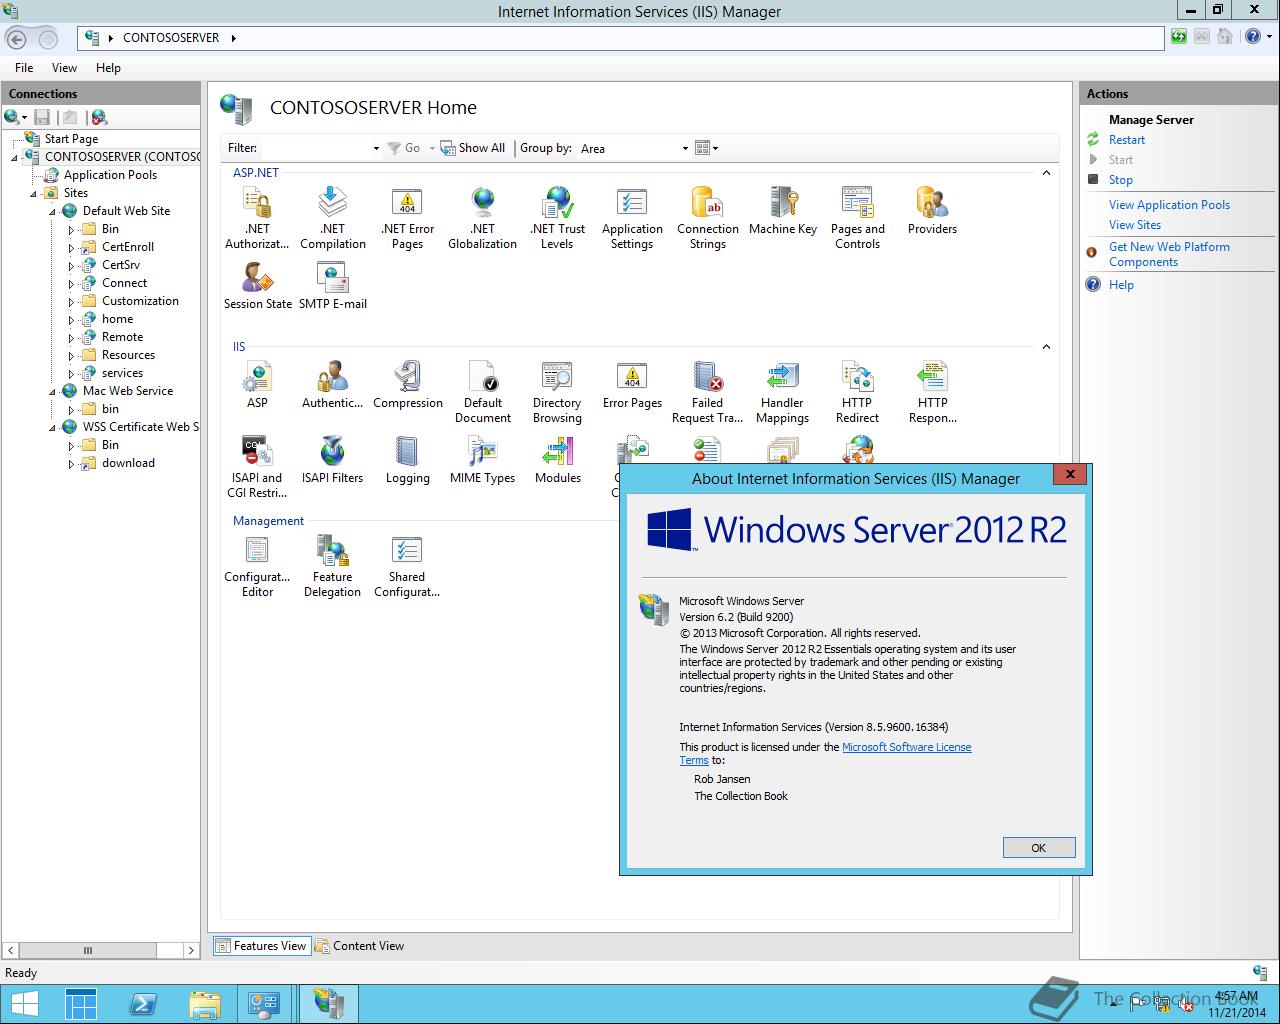Collapse WSS Certificate Web Service node

[x=53, y=427]
